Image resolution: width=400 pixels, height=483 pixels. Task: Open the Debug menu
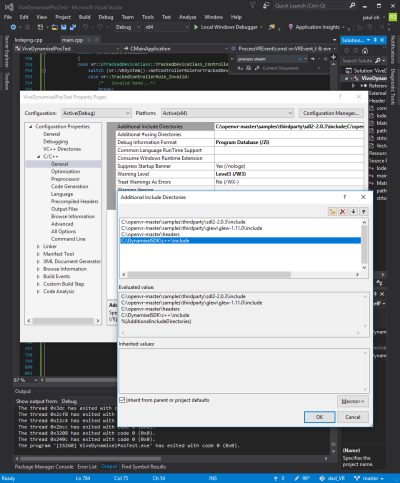pyautogui.click(x=106, y=17)
